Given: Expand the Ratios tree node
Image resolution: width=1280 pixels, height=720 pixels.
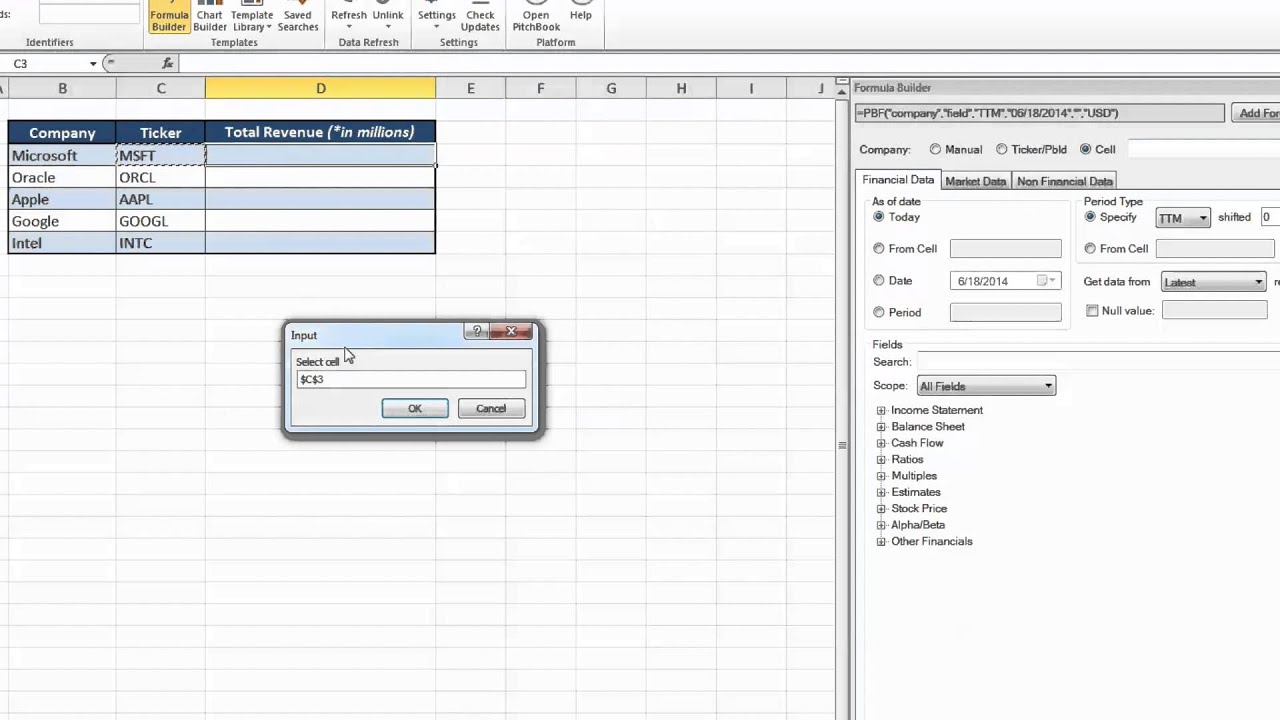Looking at the screenshot, I should coord(881,459).
